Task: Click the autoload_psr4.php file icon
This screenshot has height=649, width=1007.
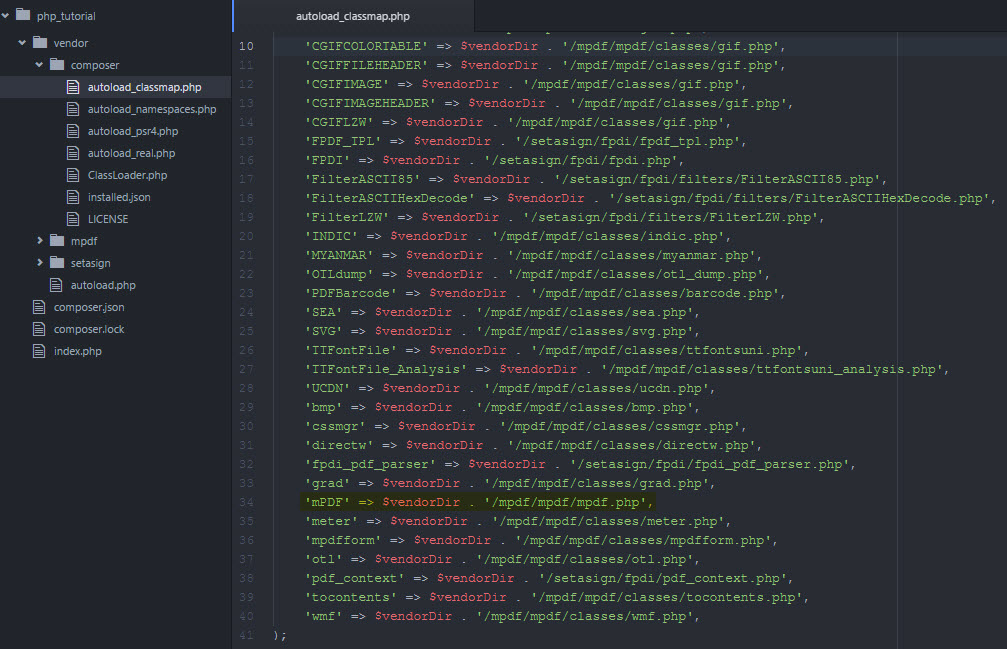Action: point(73,131)
